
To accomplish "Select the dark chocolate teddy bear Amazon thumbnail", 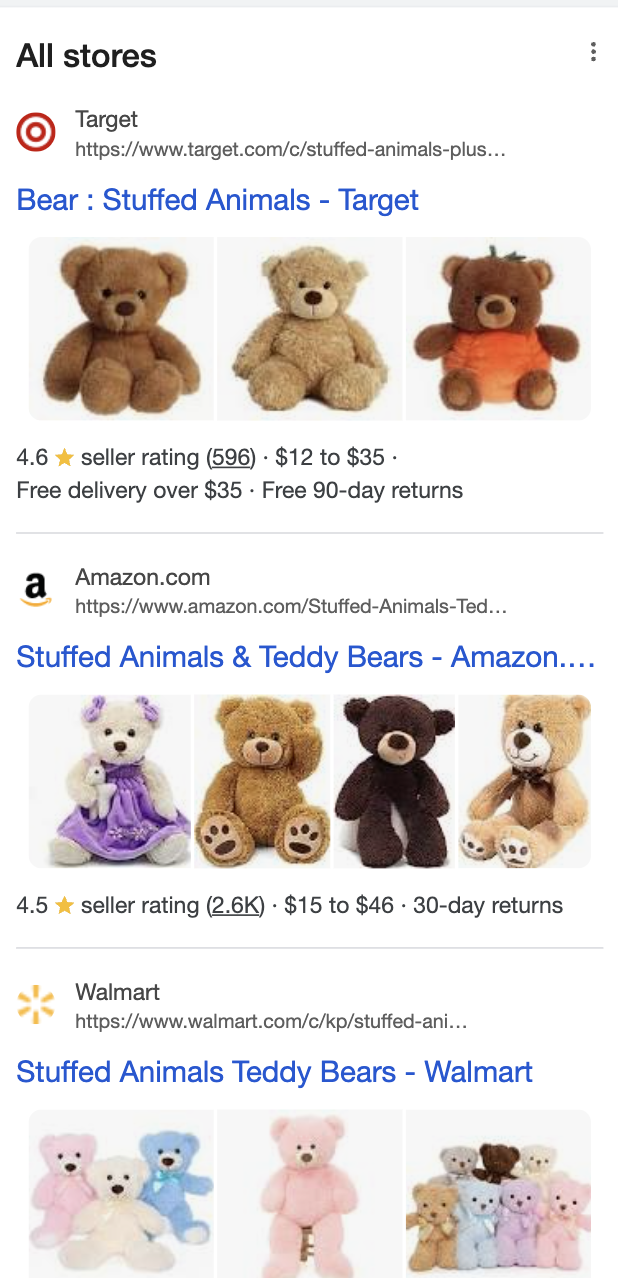I will pos(394,781).
